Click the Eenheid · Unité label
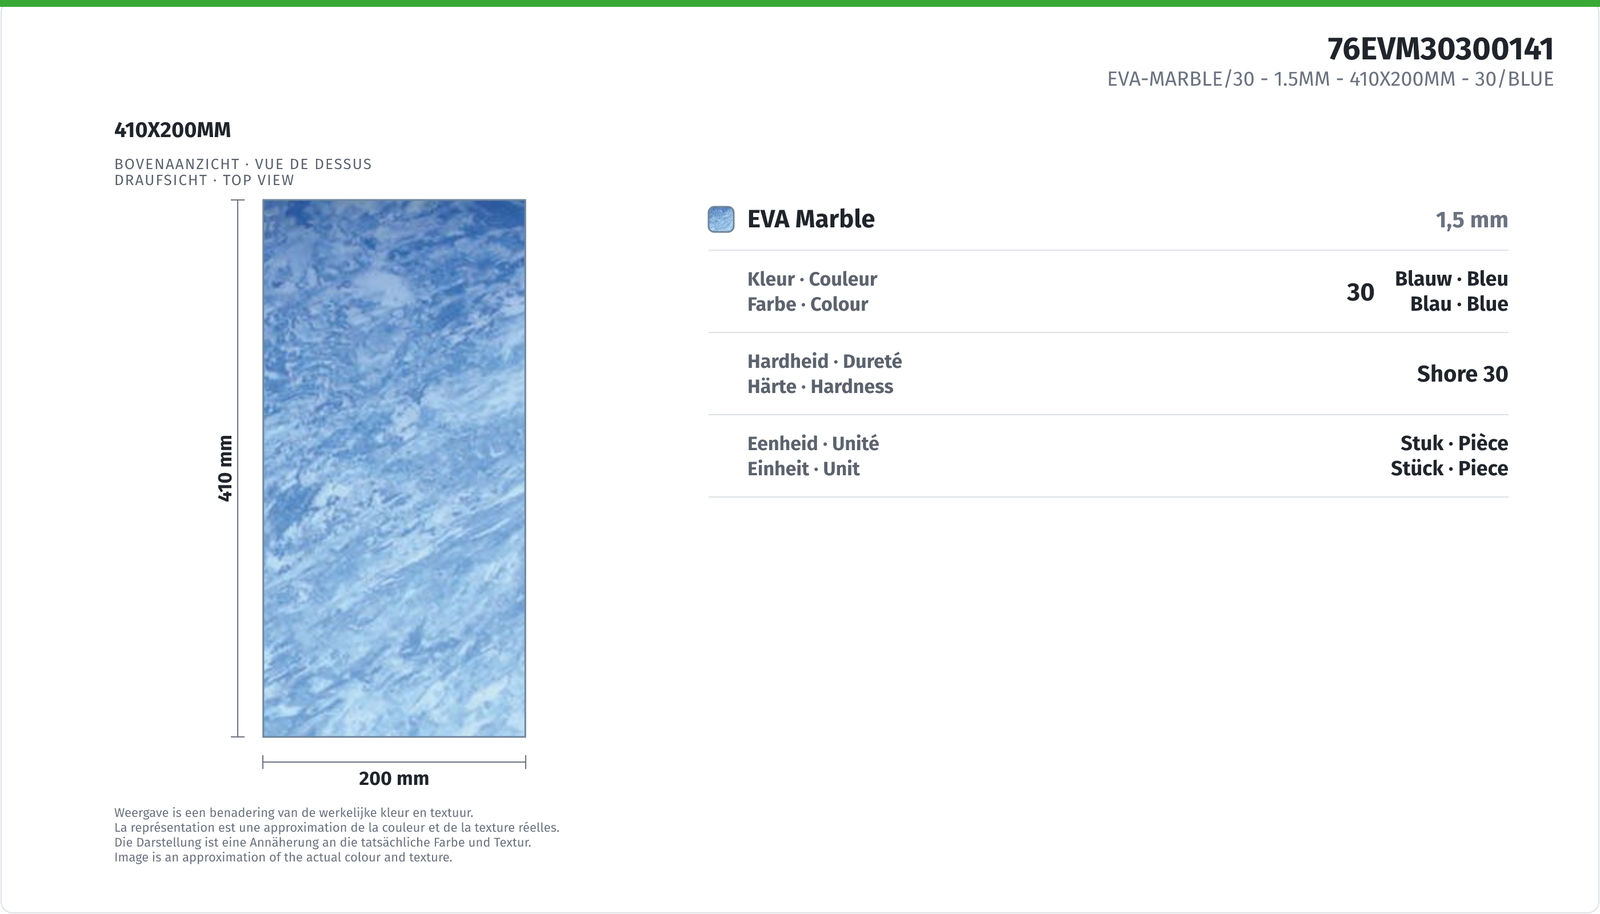Screen dimensions: 1600x914 click(x=813, y=443)
